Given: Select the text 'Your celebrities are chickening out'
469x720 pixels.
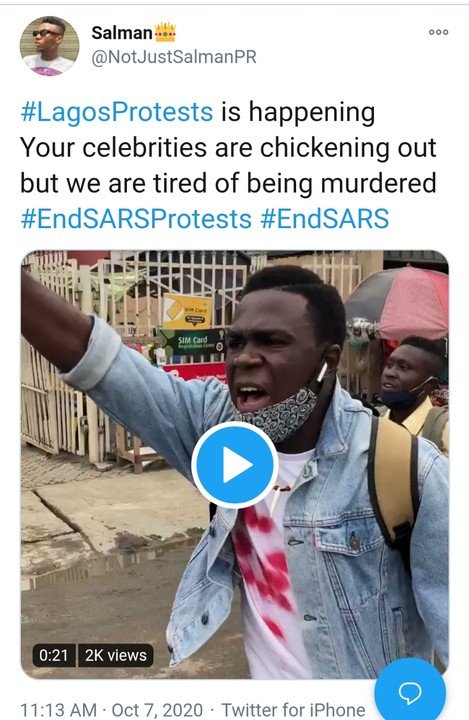Looking at the screenshot, I should point(228,148).
